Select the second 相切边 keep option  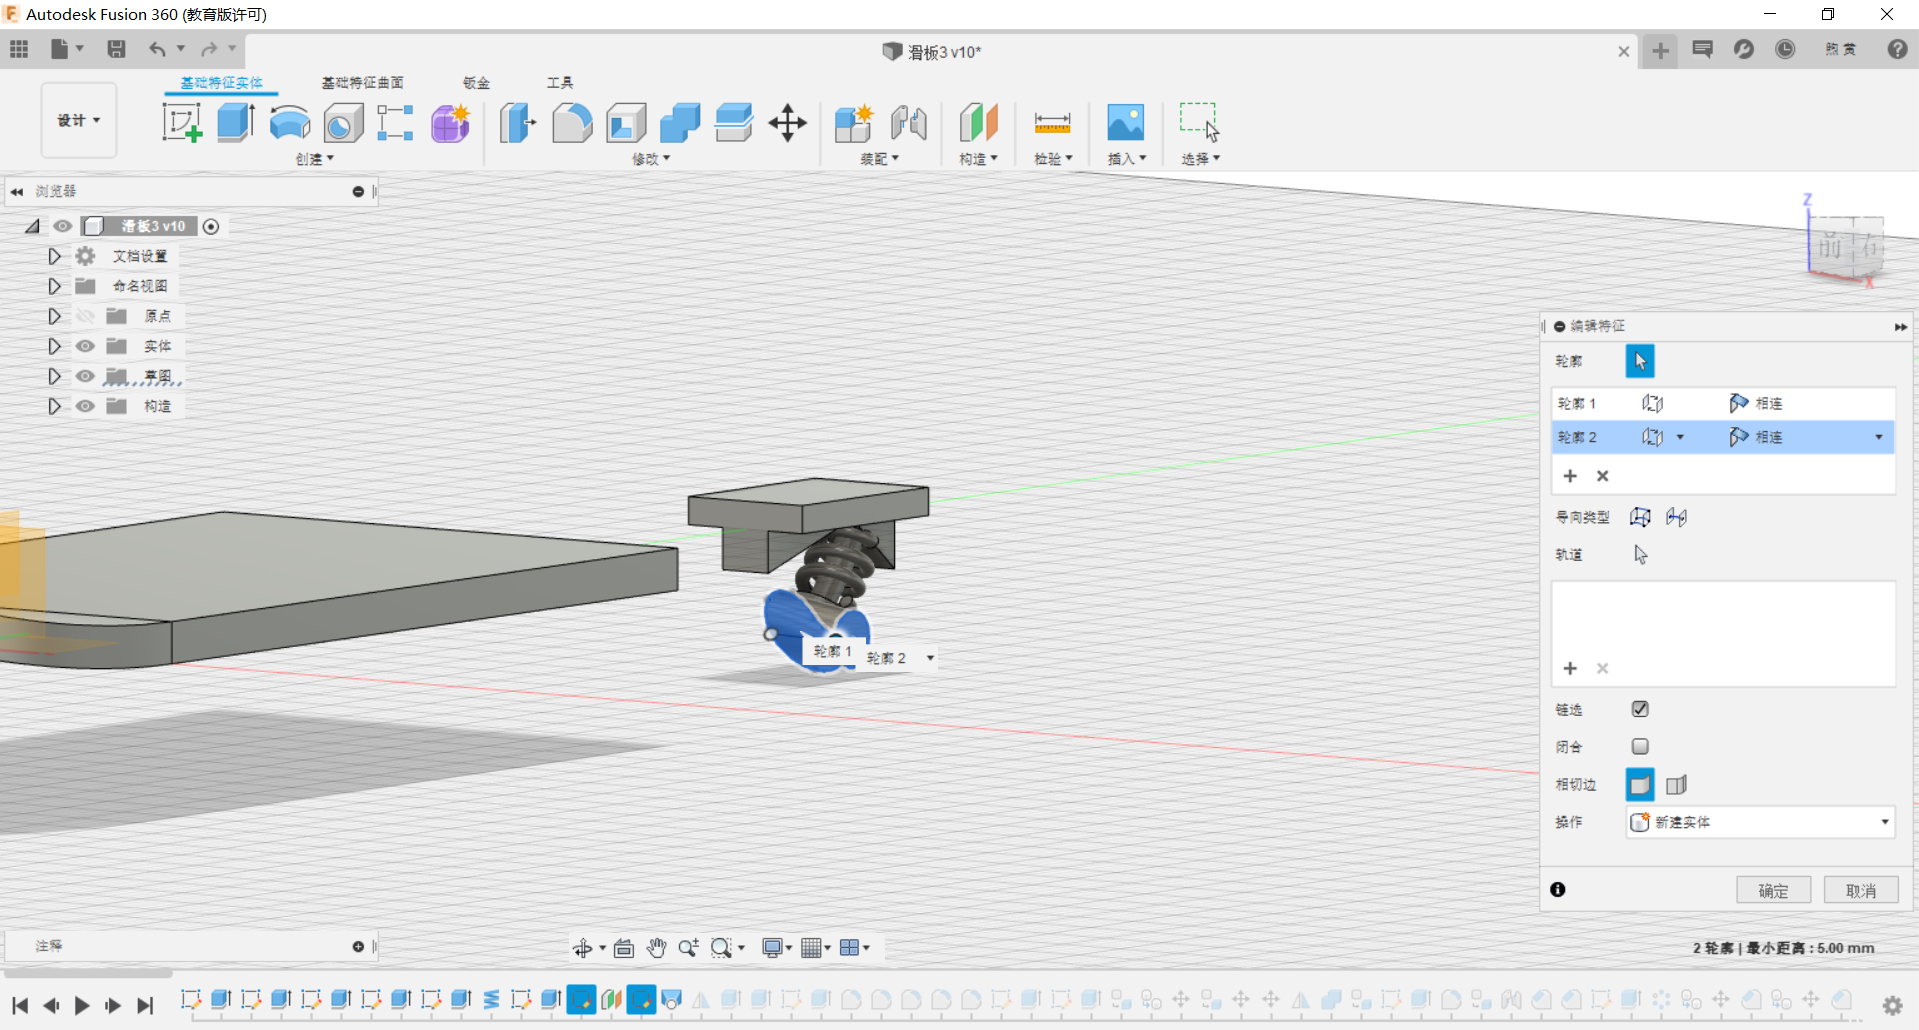1677,785
